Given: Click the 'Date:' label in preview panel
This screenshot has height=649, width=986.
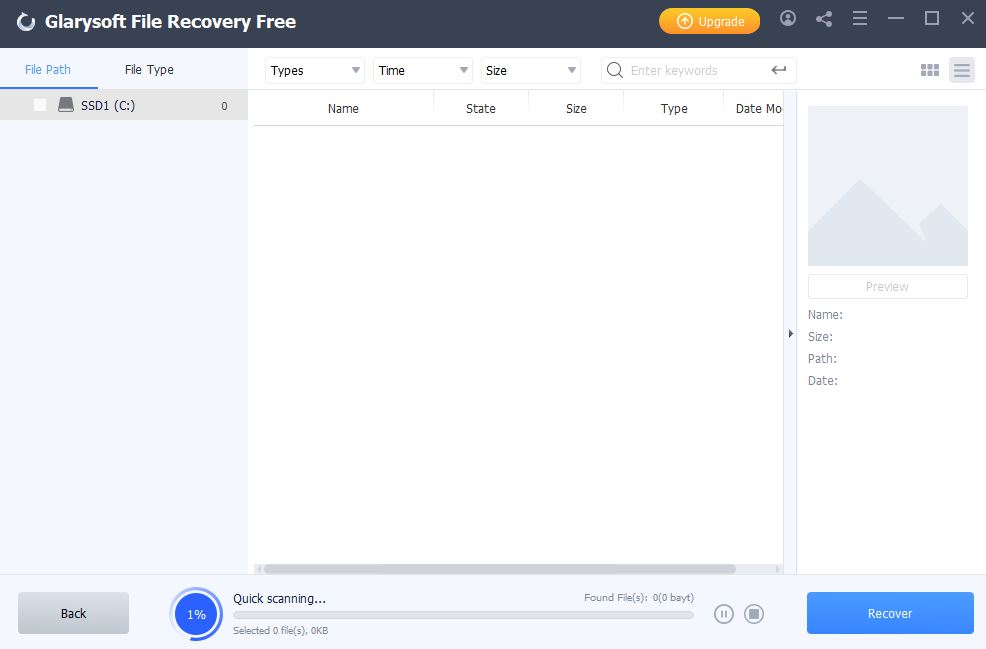Looking at the screenshot, I should 823,380.
